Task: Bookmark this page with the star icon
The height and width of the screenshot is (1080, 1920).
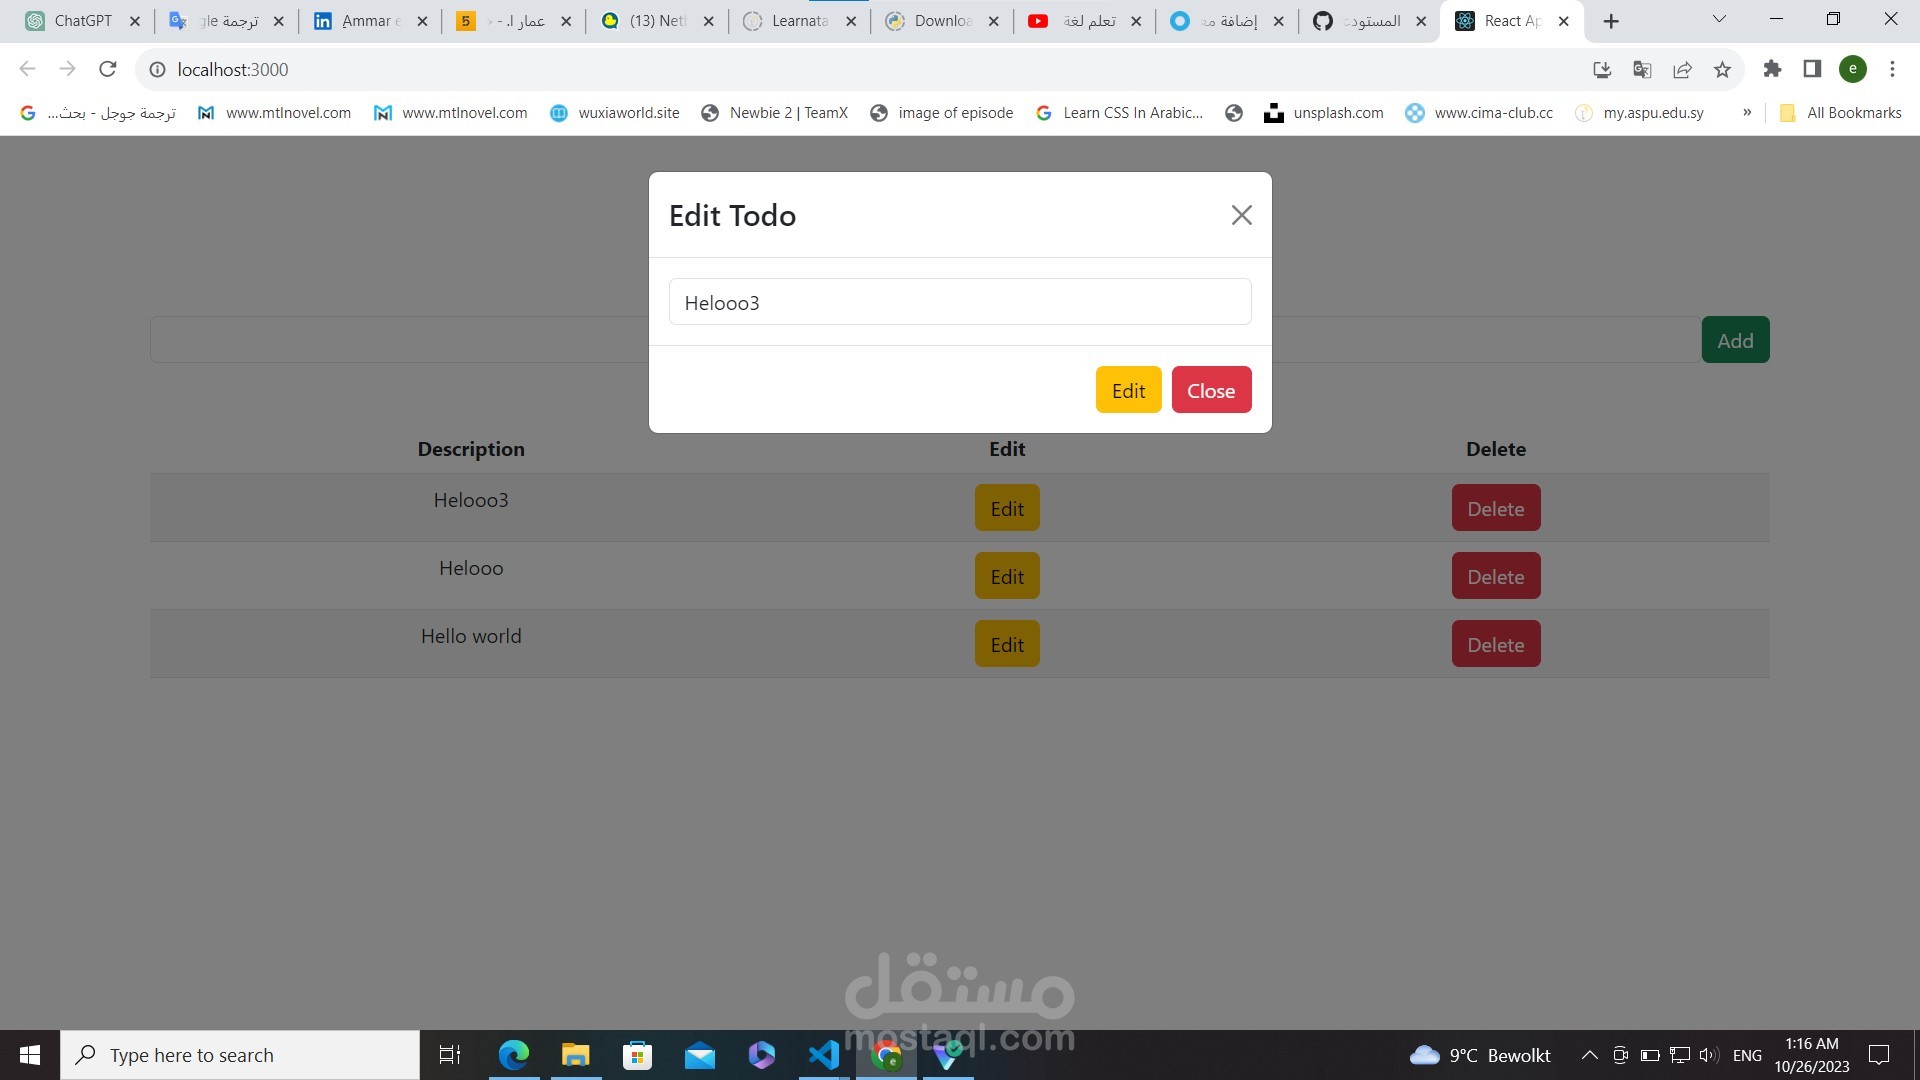Action: click(x=1722, y=69)
